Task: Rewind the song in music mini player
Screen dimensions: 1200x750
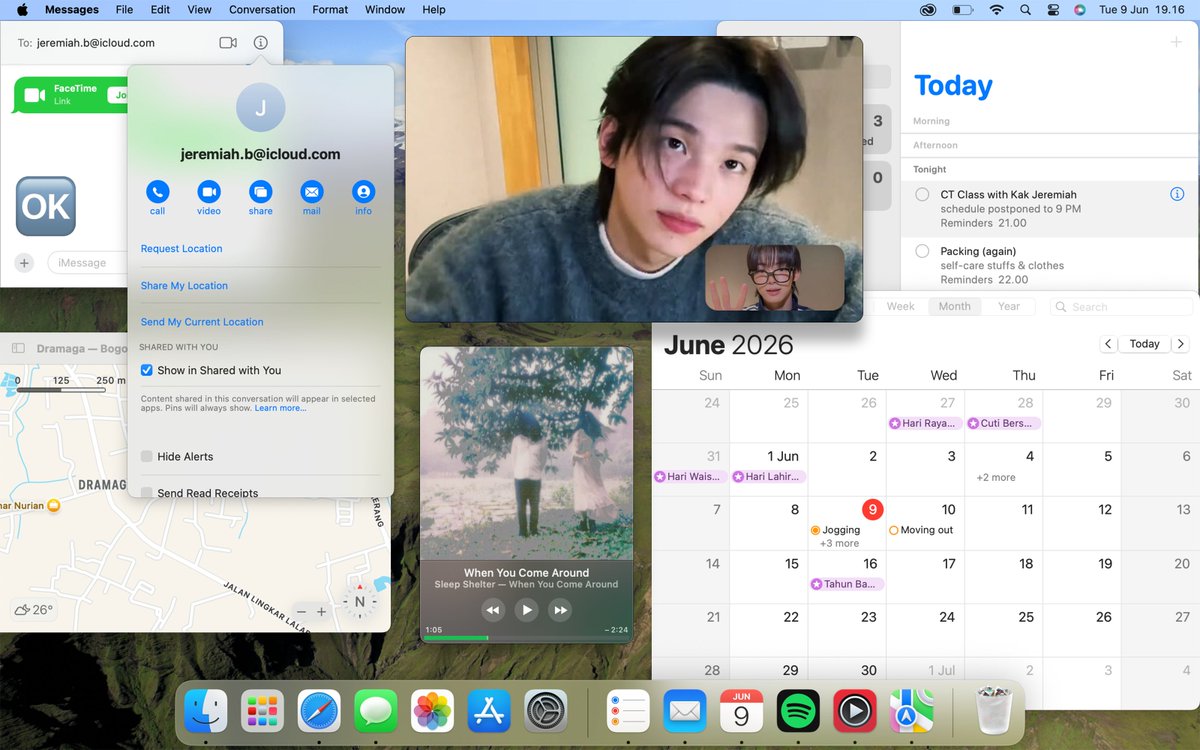Action: point(492,609)
